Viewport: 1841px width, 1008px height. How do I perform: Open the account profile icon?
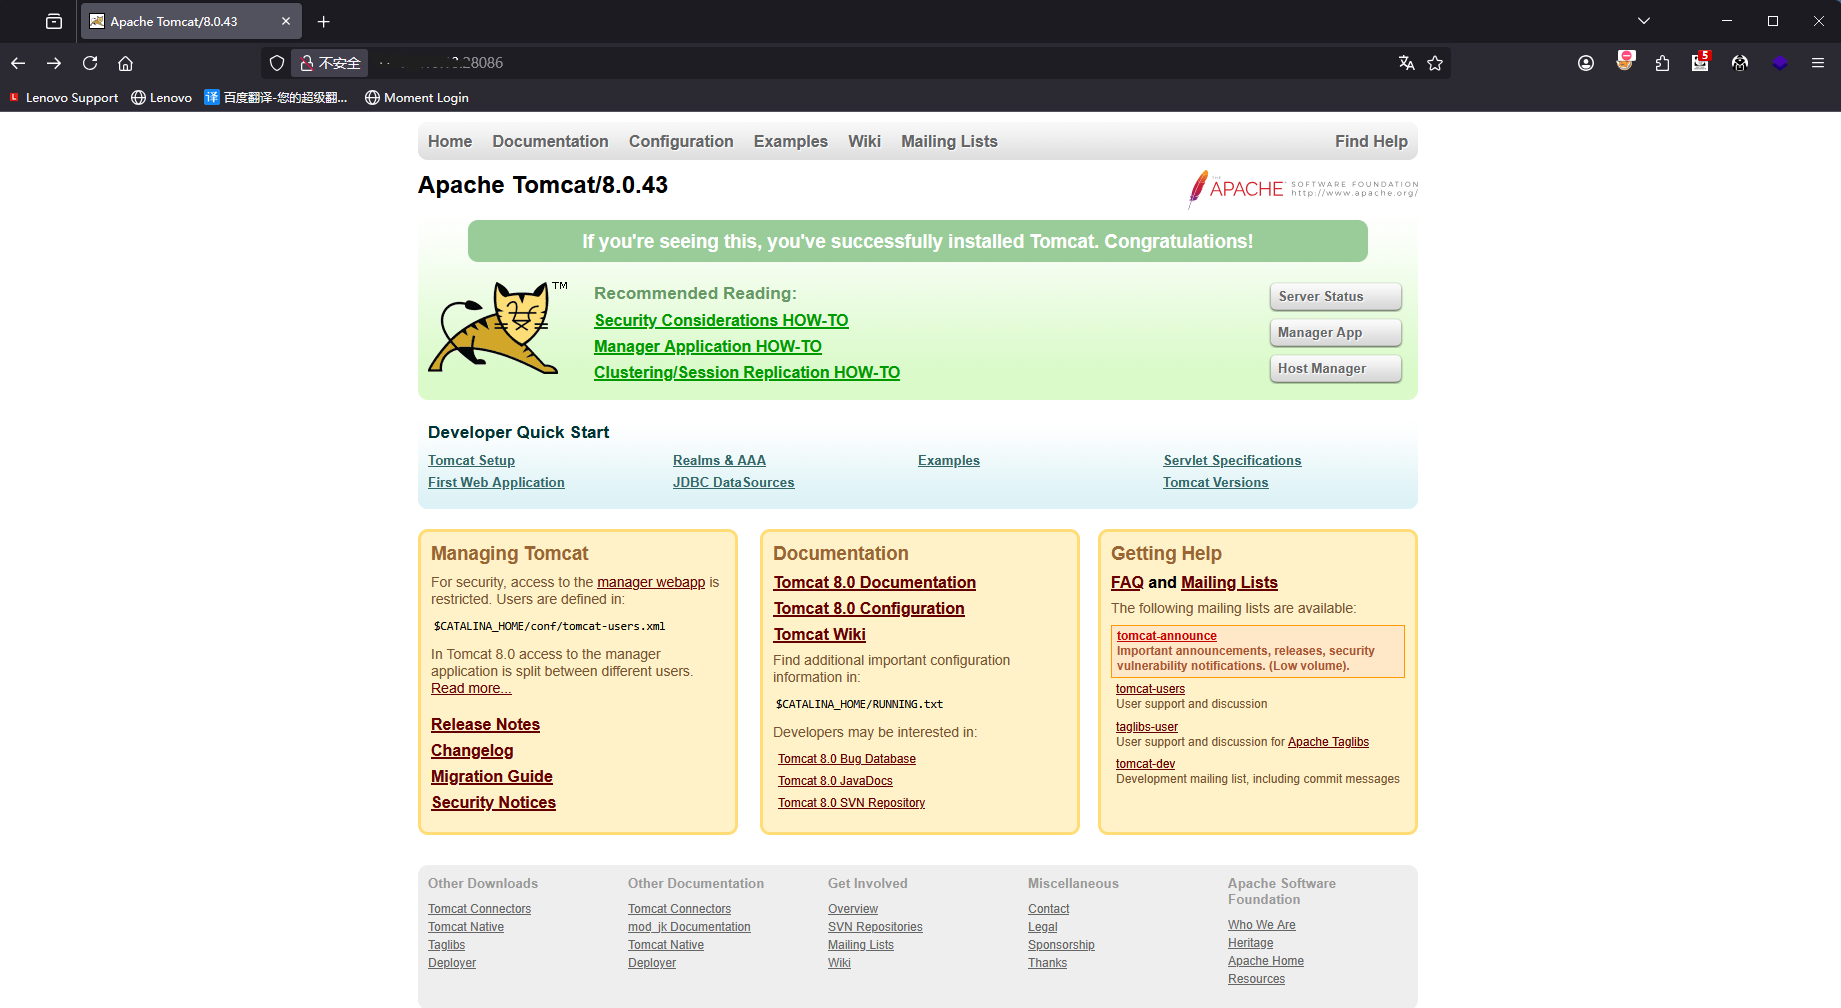click(x=1586, y=63)
